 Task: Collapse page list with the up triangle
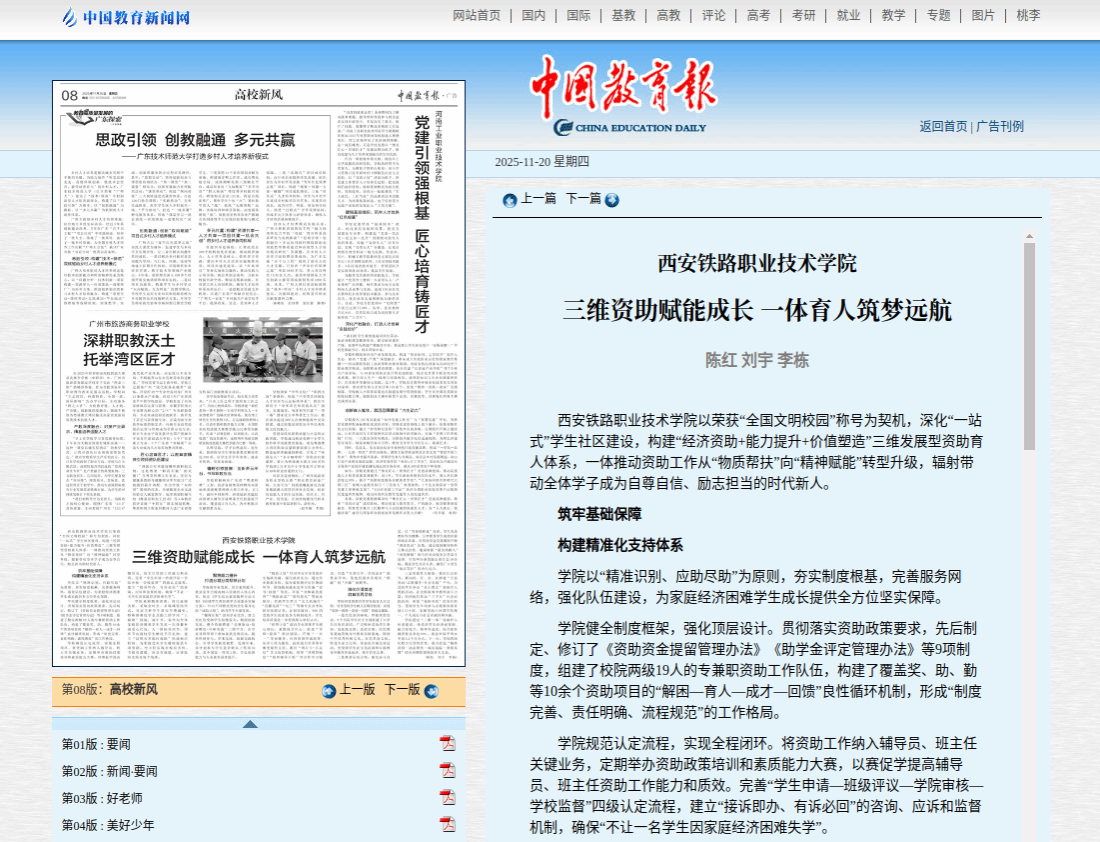tap(250, 724)
